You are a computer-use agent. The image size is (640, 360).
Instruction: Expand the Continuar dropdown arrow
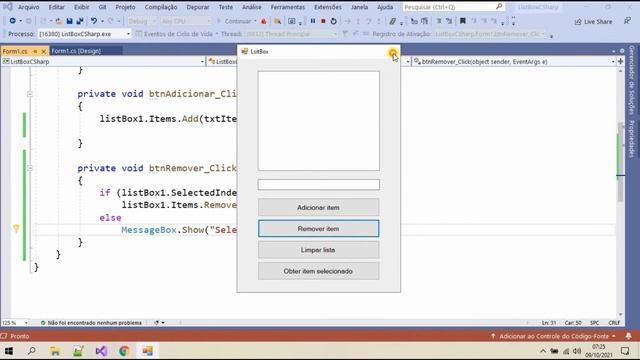click(x=255, y=21)
